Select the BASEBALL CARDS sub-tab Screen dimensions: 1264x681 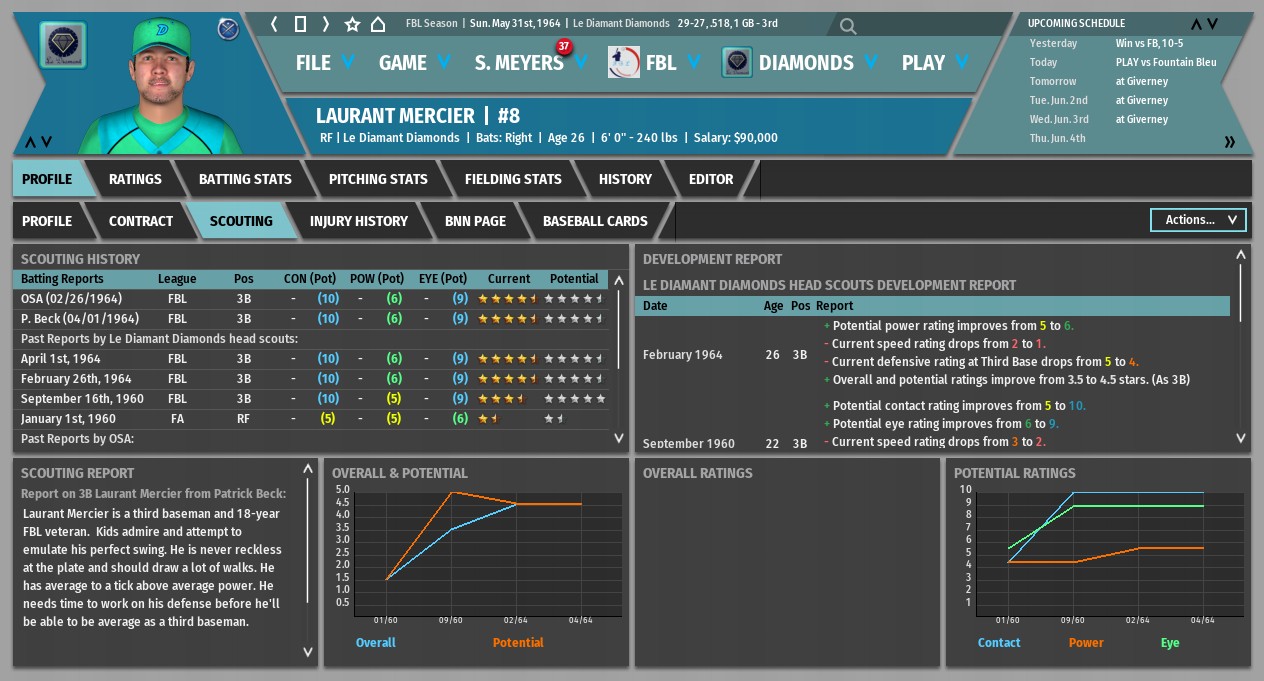[x=595, y=221]
